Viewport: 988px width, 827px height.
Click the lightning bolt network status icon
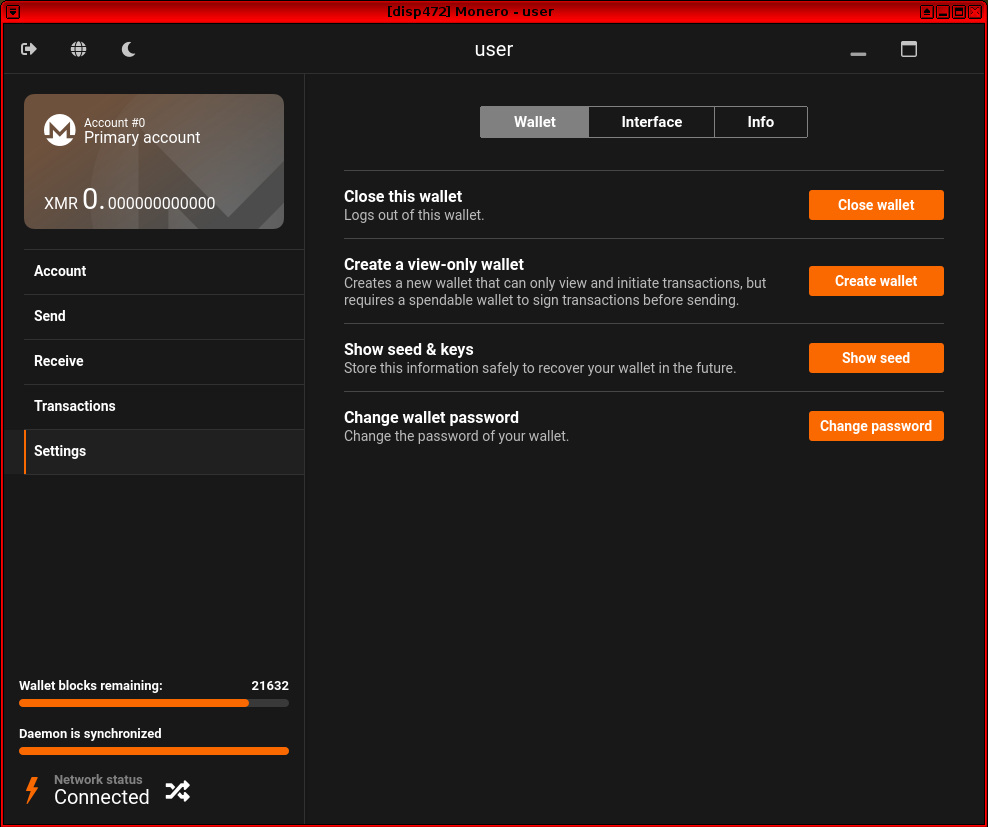click(32, 790)
